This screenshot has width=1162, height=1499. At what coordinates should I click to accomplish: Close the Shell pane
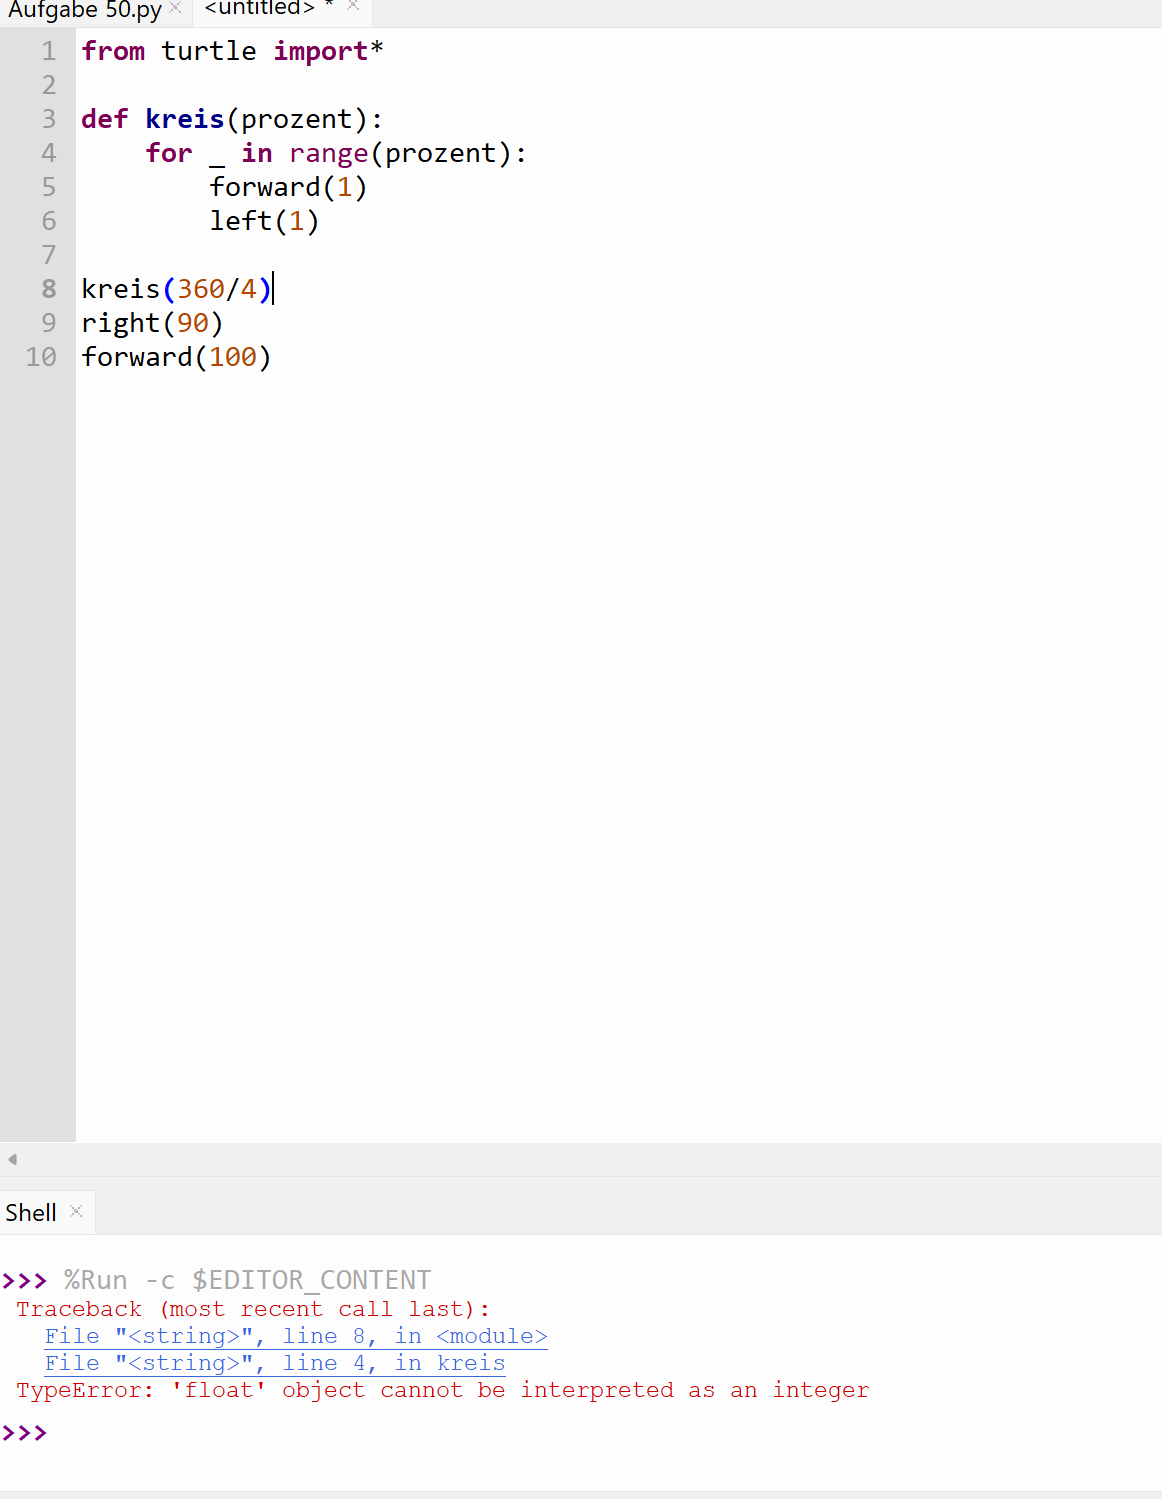coord(76,1211)
